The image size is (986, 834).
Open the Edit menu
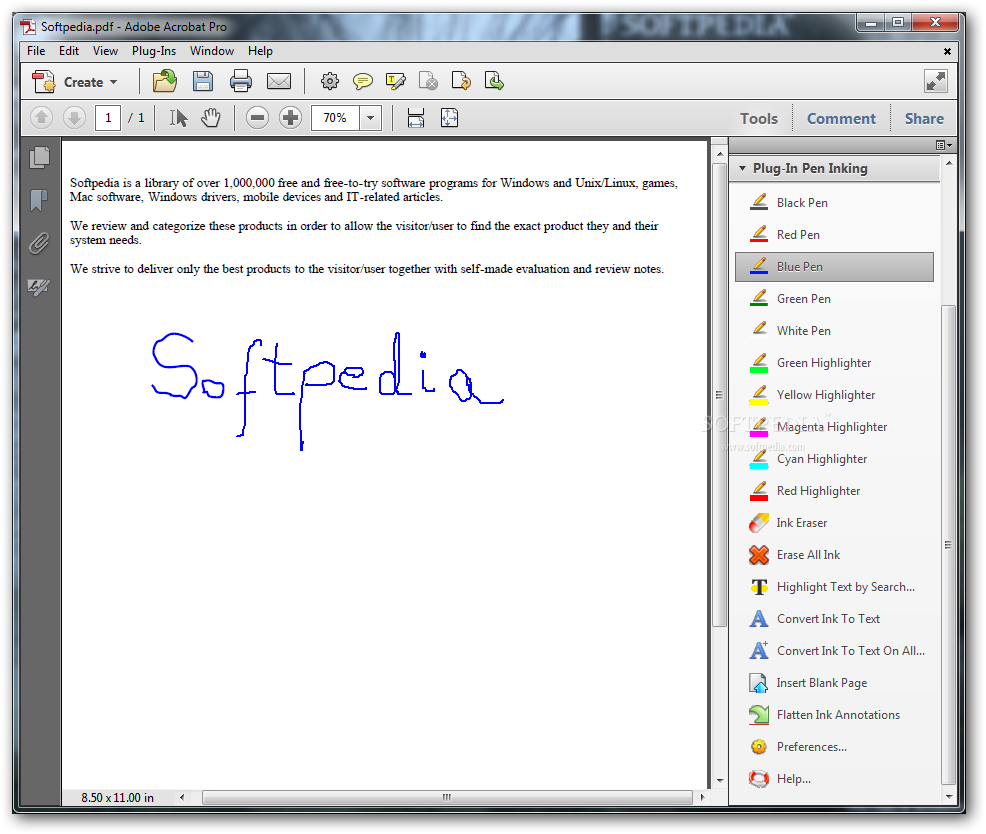[69, 51]
